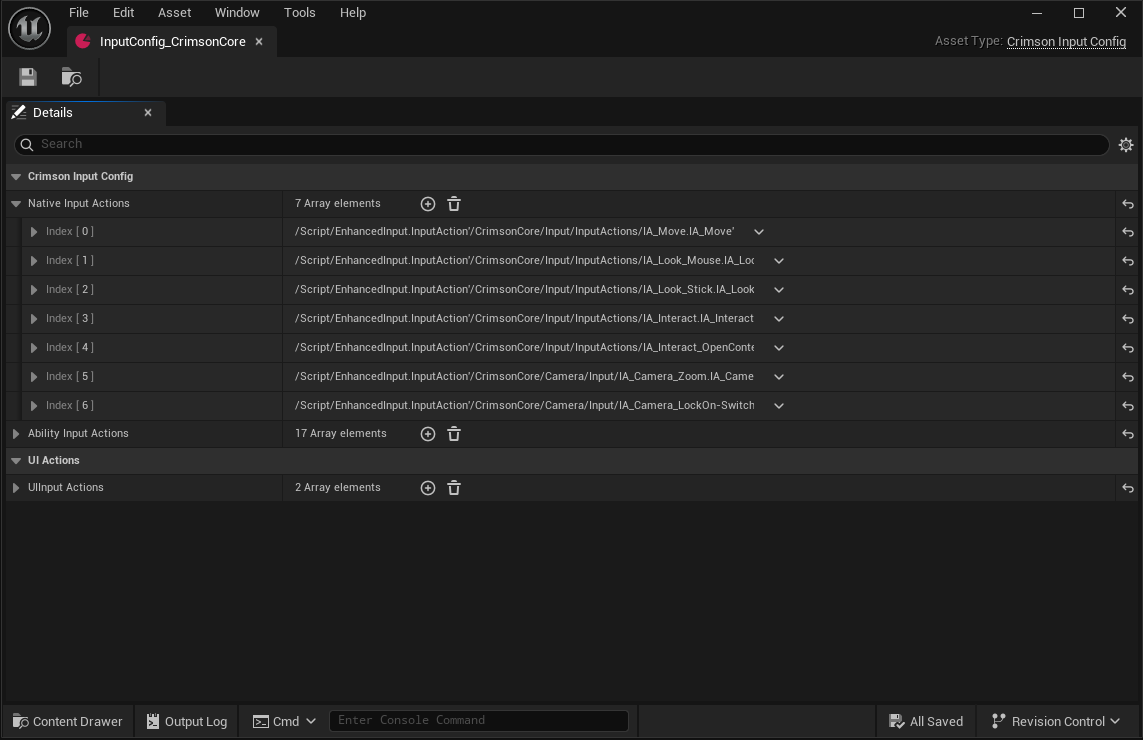The height and width of the screenshot is (740, 1143).
Task: Select the Details tab
Action: pyautogui.click(x=85, y=112)
